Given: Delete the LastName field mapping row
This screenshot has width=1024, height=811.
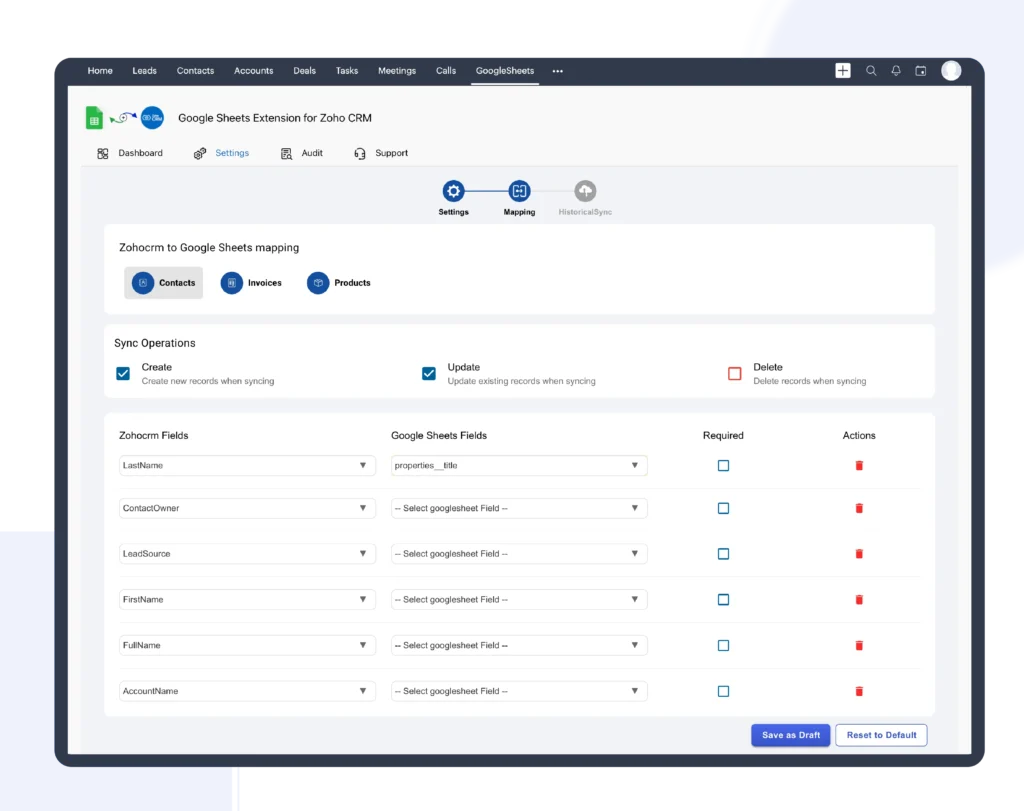Looking at the screenshot, I should coord(858,465).
